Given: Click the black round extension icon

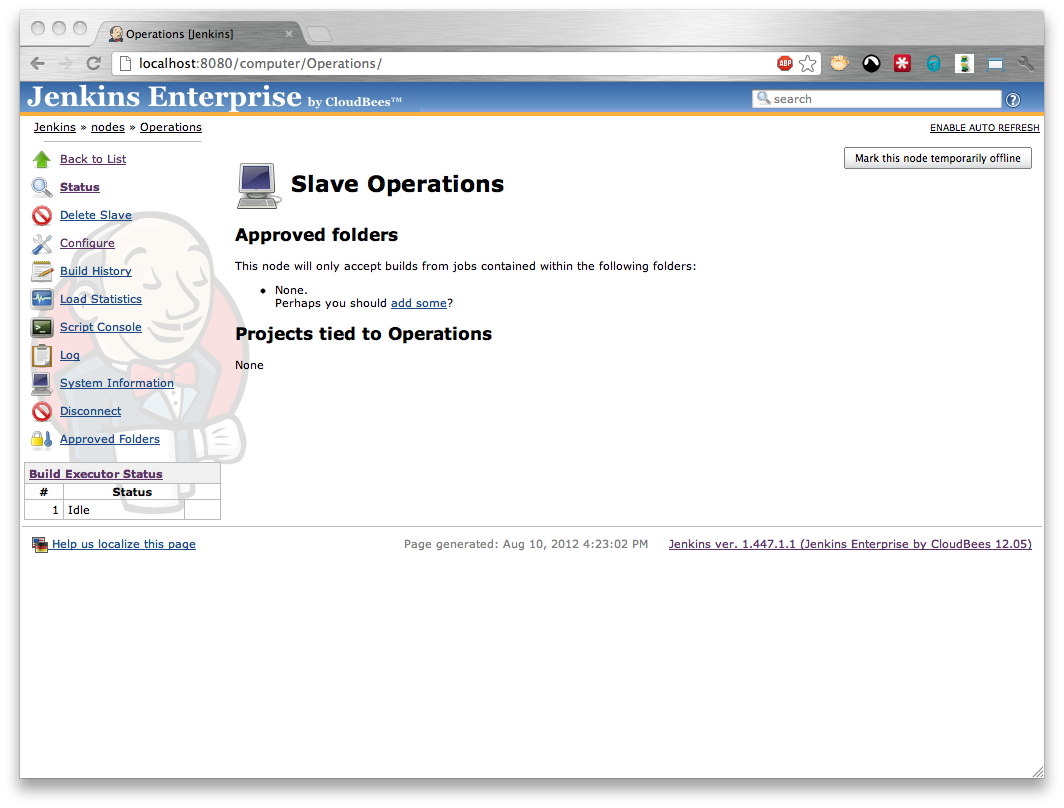Looking at the screenshot, I should coord(871,64).
